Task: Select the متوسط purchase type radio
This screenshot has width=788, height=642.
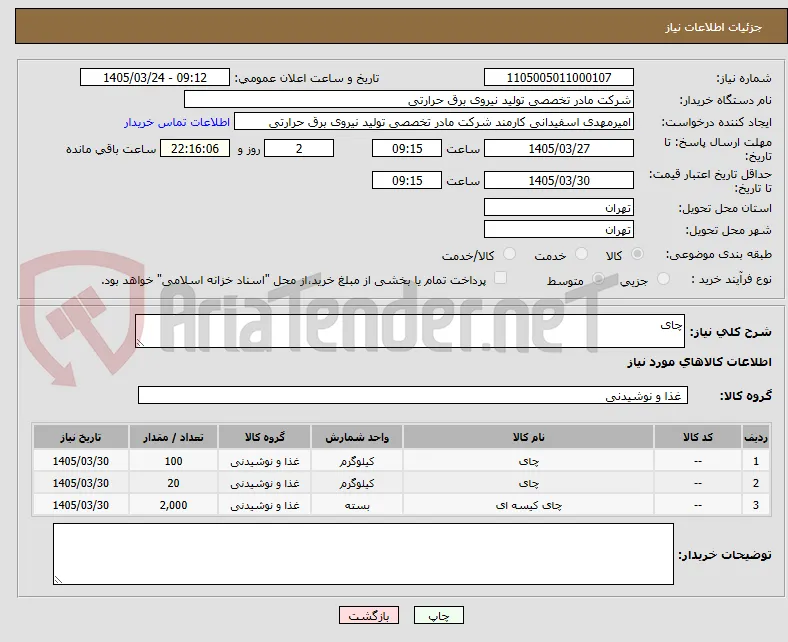Action: 598,279
